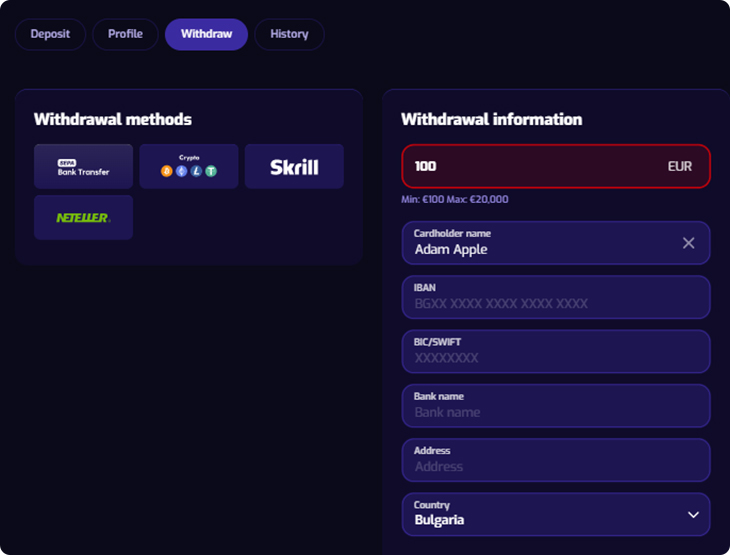The image size is (730, 555).
Task: Click the Litecoin coin icon
Action: [196, 171]
